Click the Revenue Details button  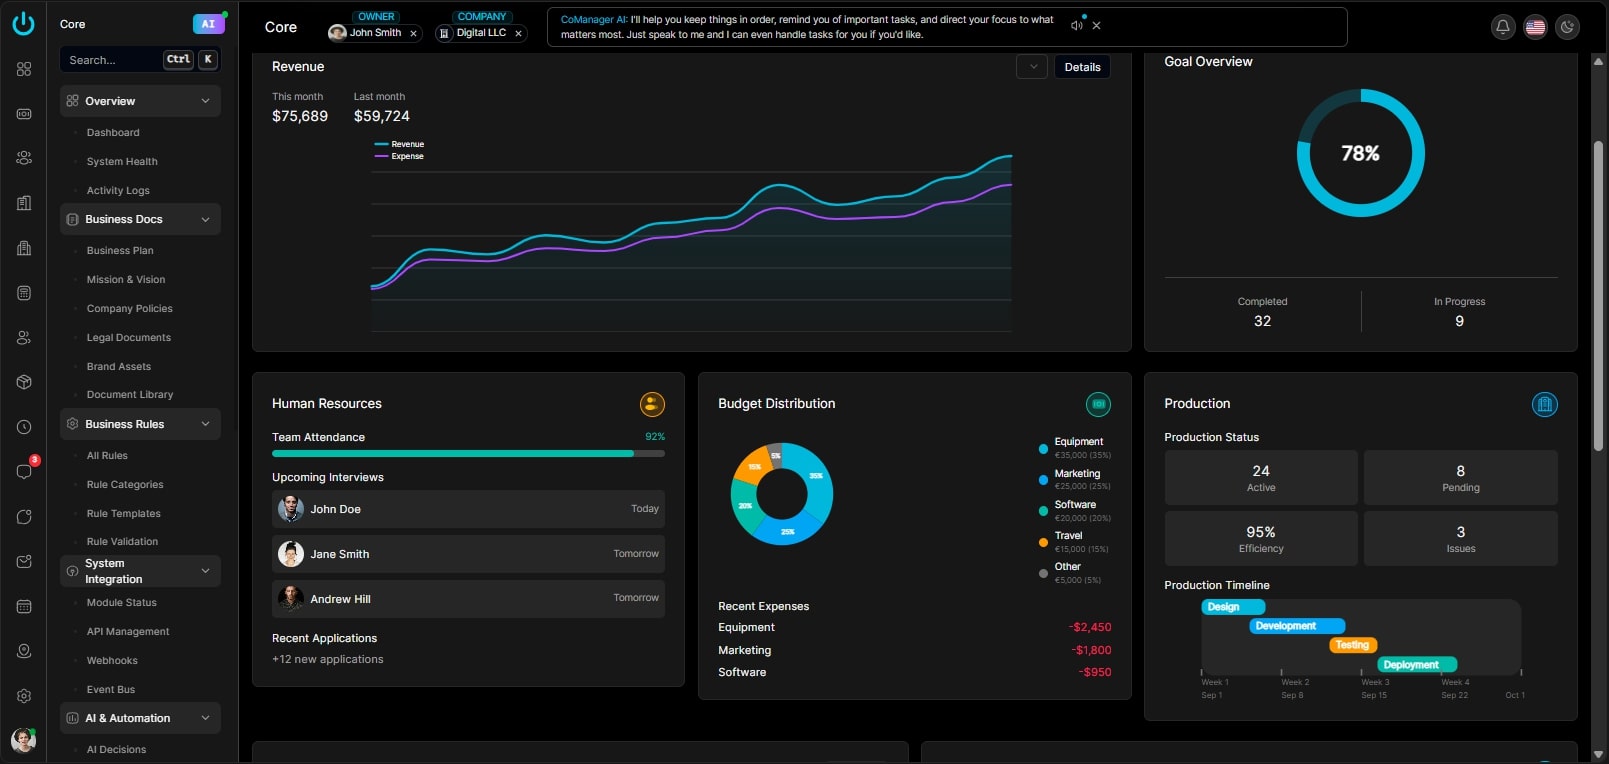[1082, 67]
